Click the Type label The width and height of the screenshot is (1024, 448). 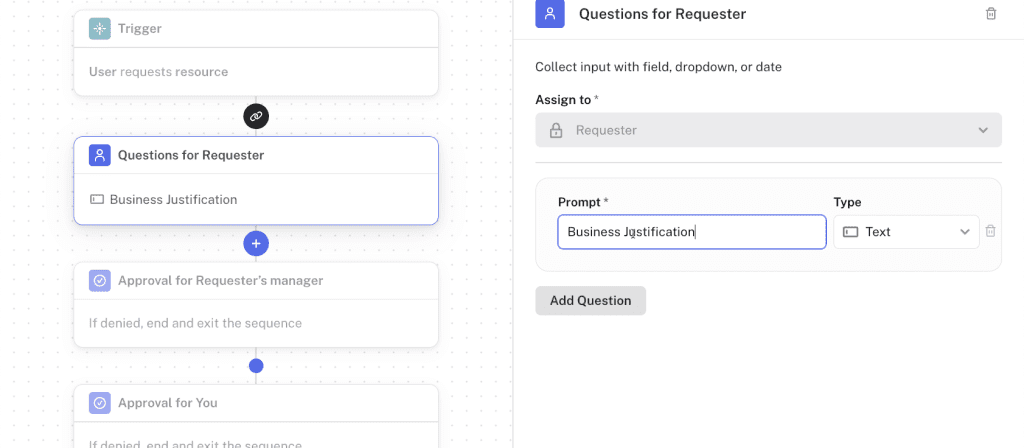(x=847, y=202)
